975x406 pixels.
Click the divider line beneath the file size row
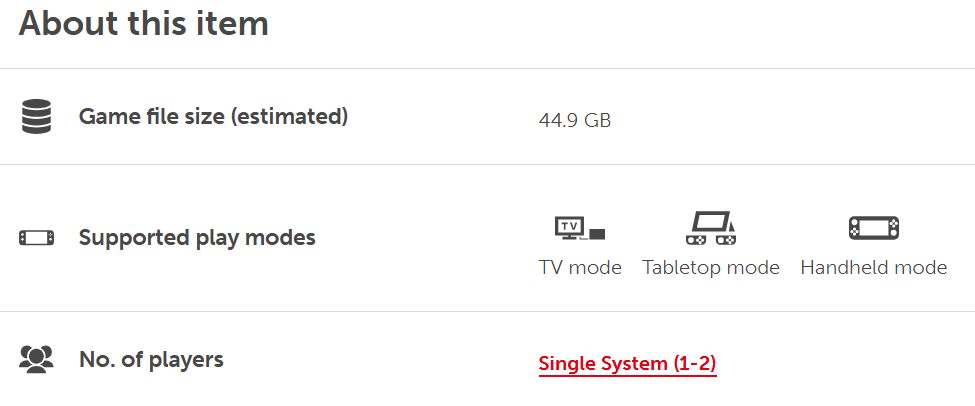pos(488,165)
